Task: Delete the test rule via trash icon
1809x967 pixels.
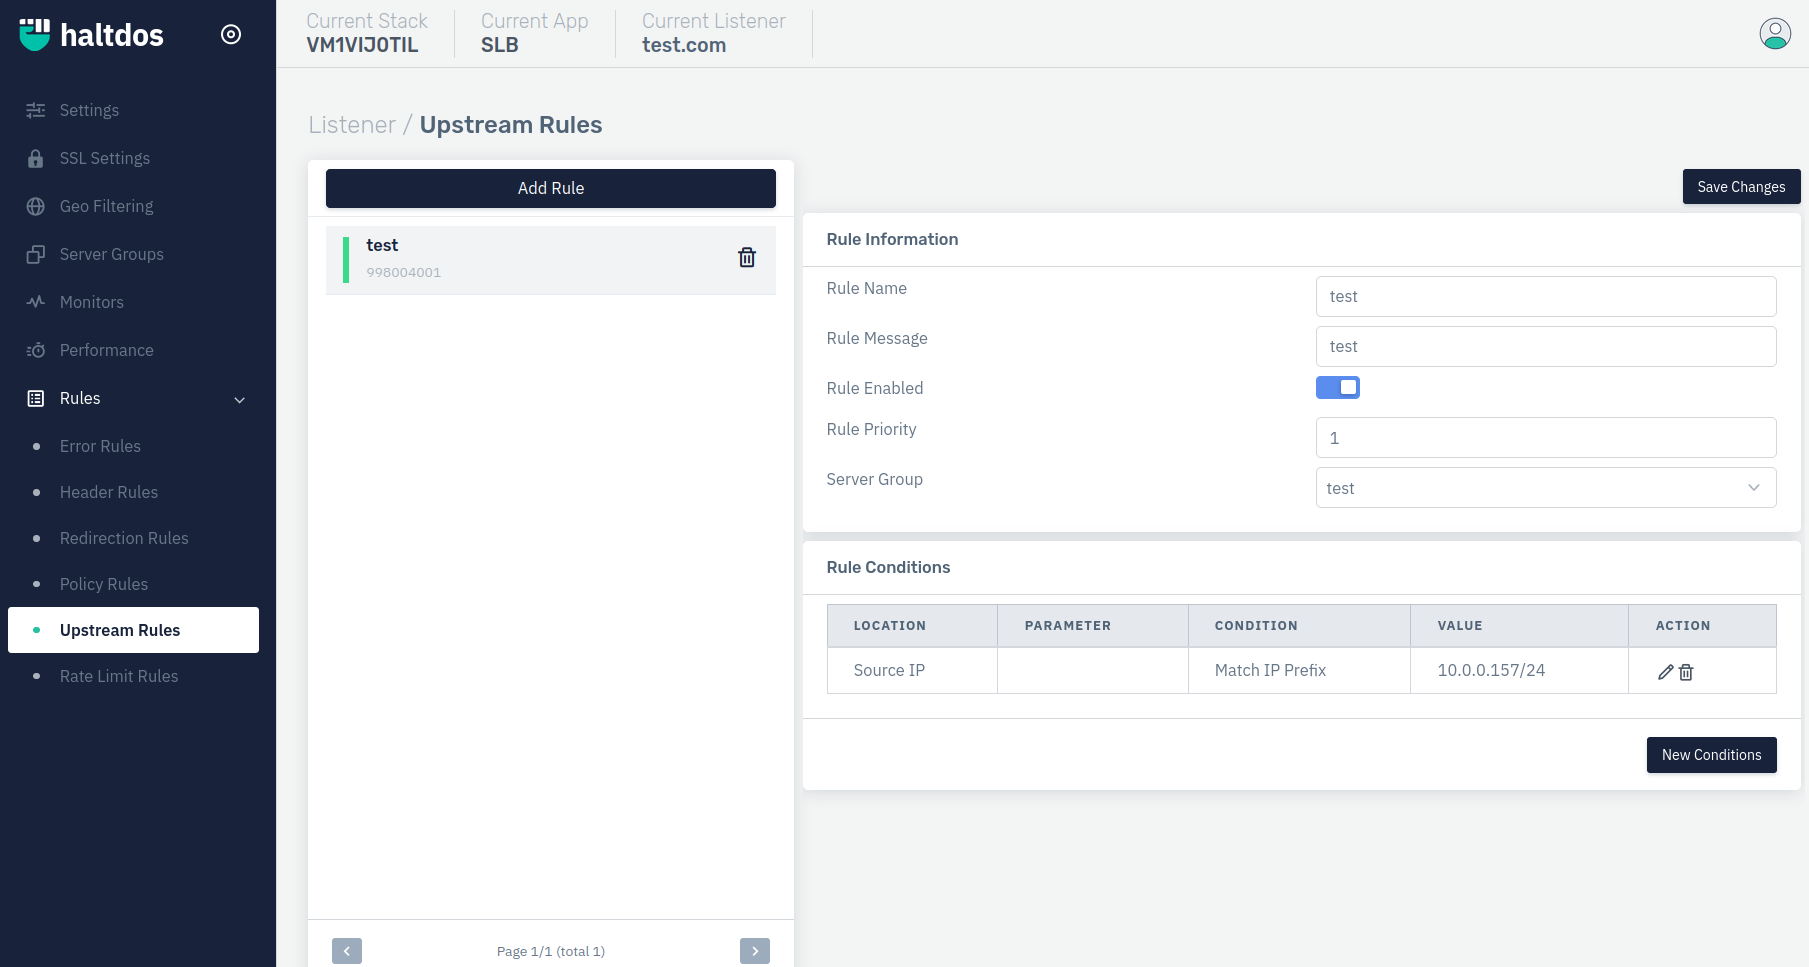Action: click(747, 258)
